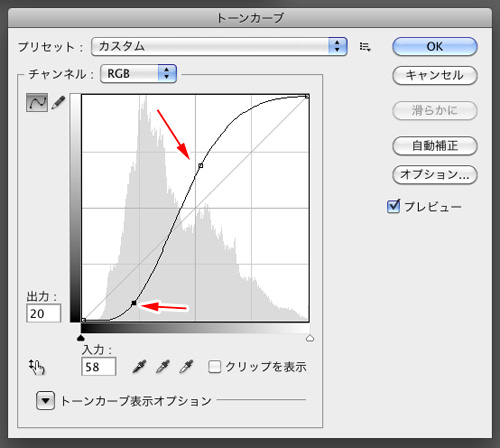
Task: Click the white input slider triangle
Action: [x=310, y=338]
